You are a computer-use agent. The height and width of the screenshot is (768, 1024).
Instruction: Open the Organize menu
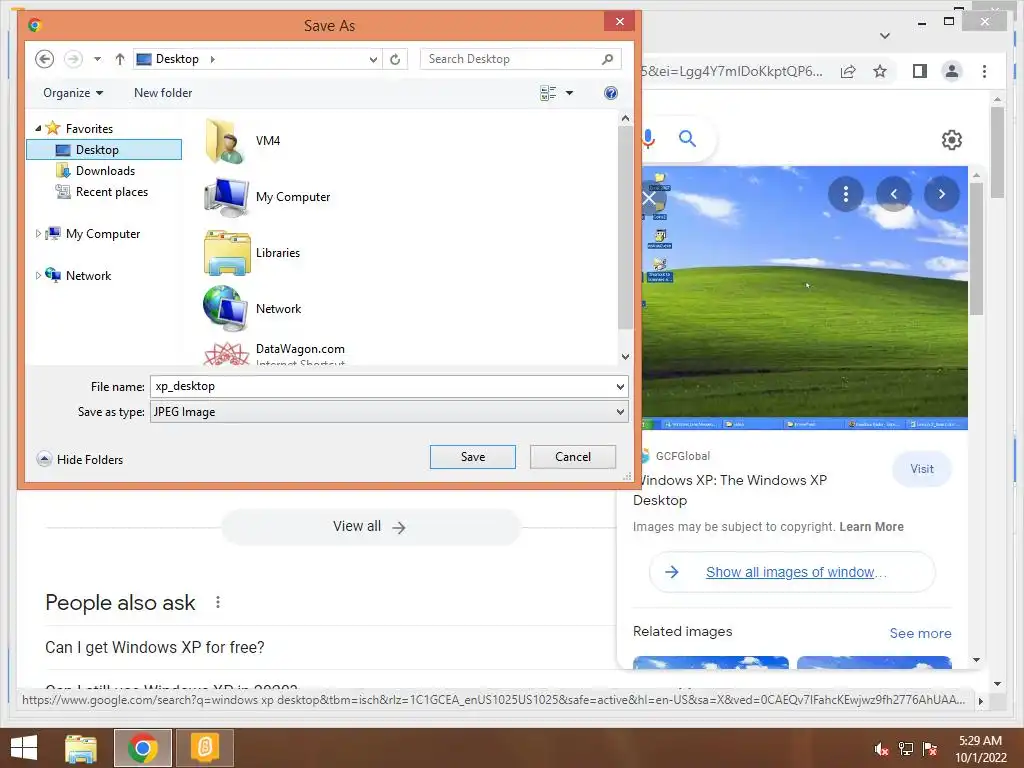(73, 93)
